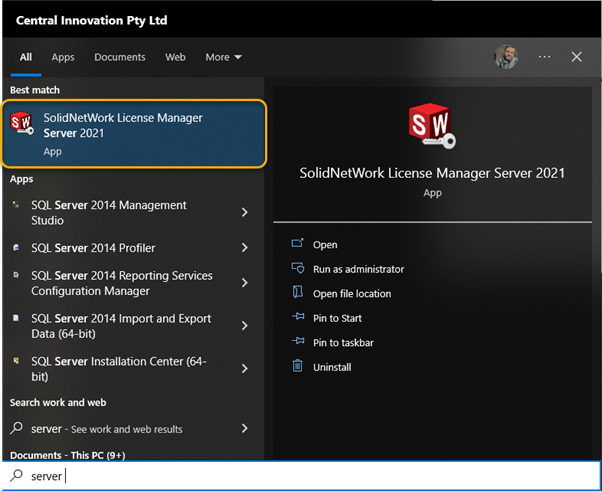Click SQL Server 2014 Management Studio icon
Image resolution: width=602 pixels, height=491 pixels.
click(16, 205)
